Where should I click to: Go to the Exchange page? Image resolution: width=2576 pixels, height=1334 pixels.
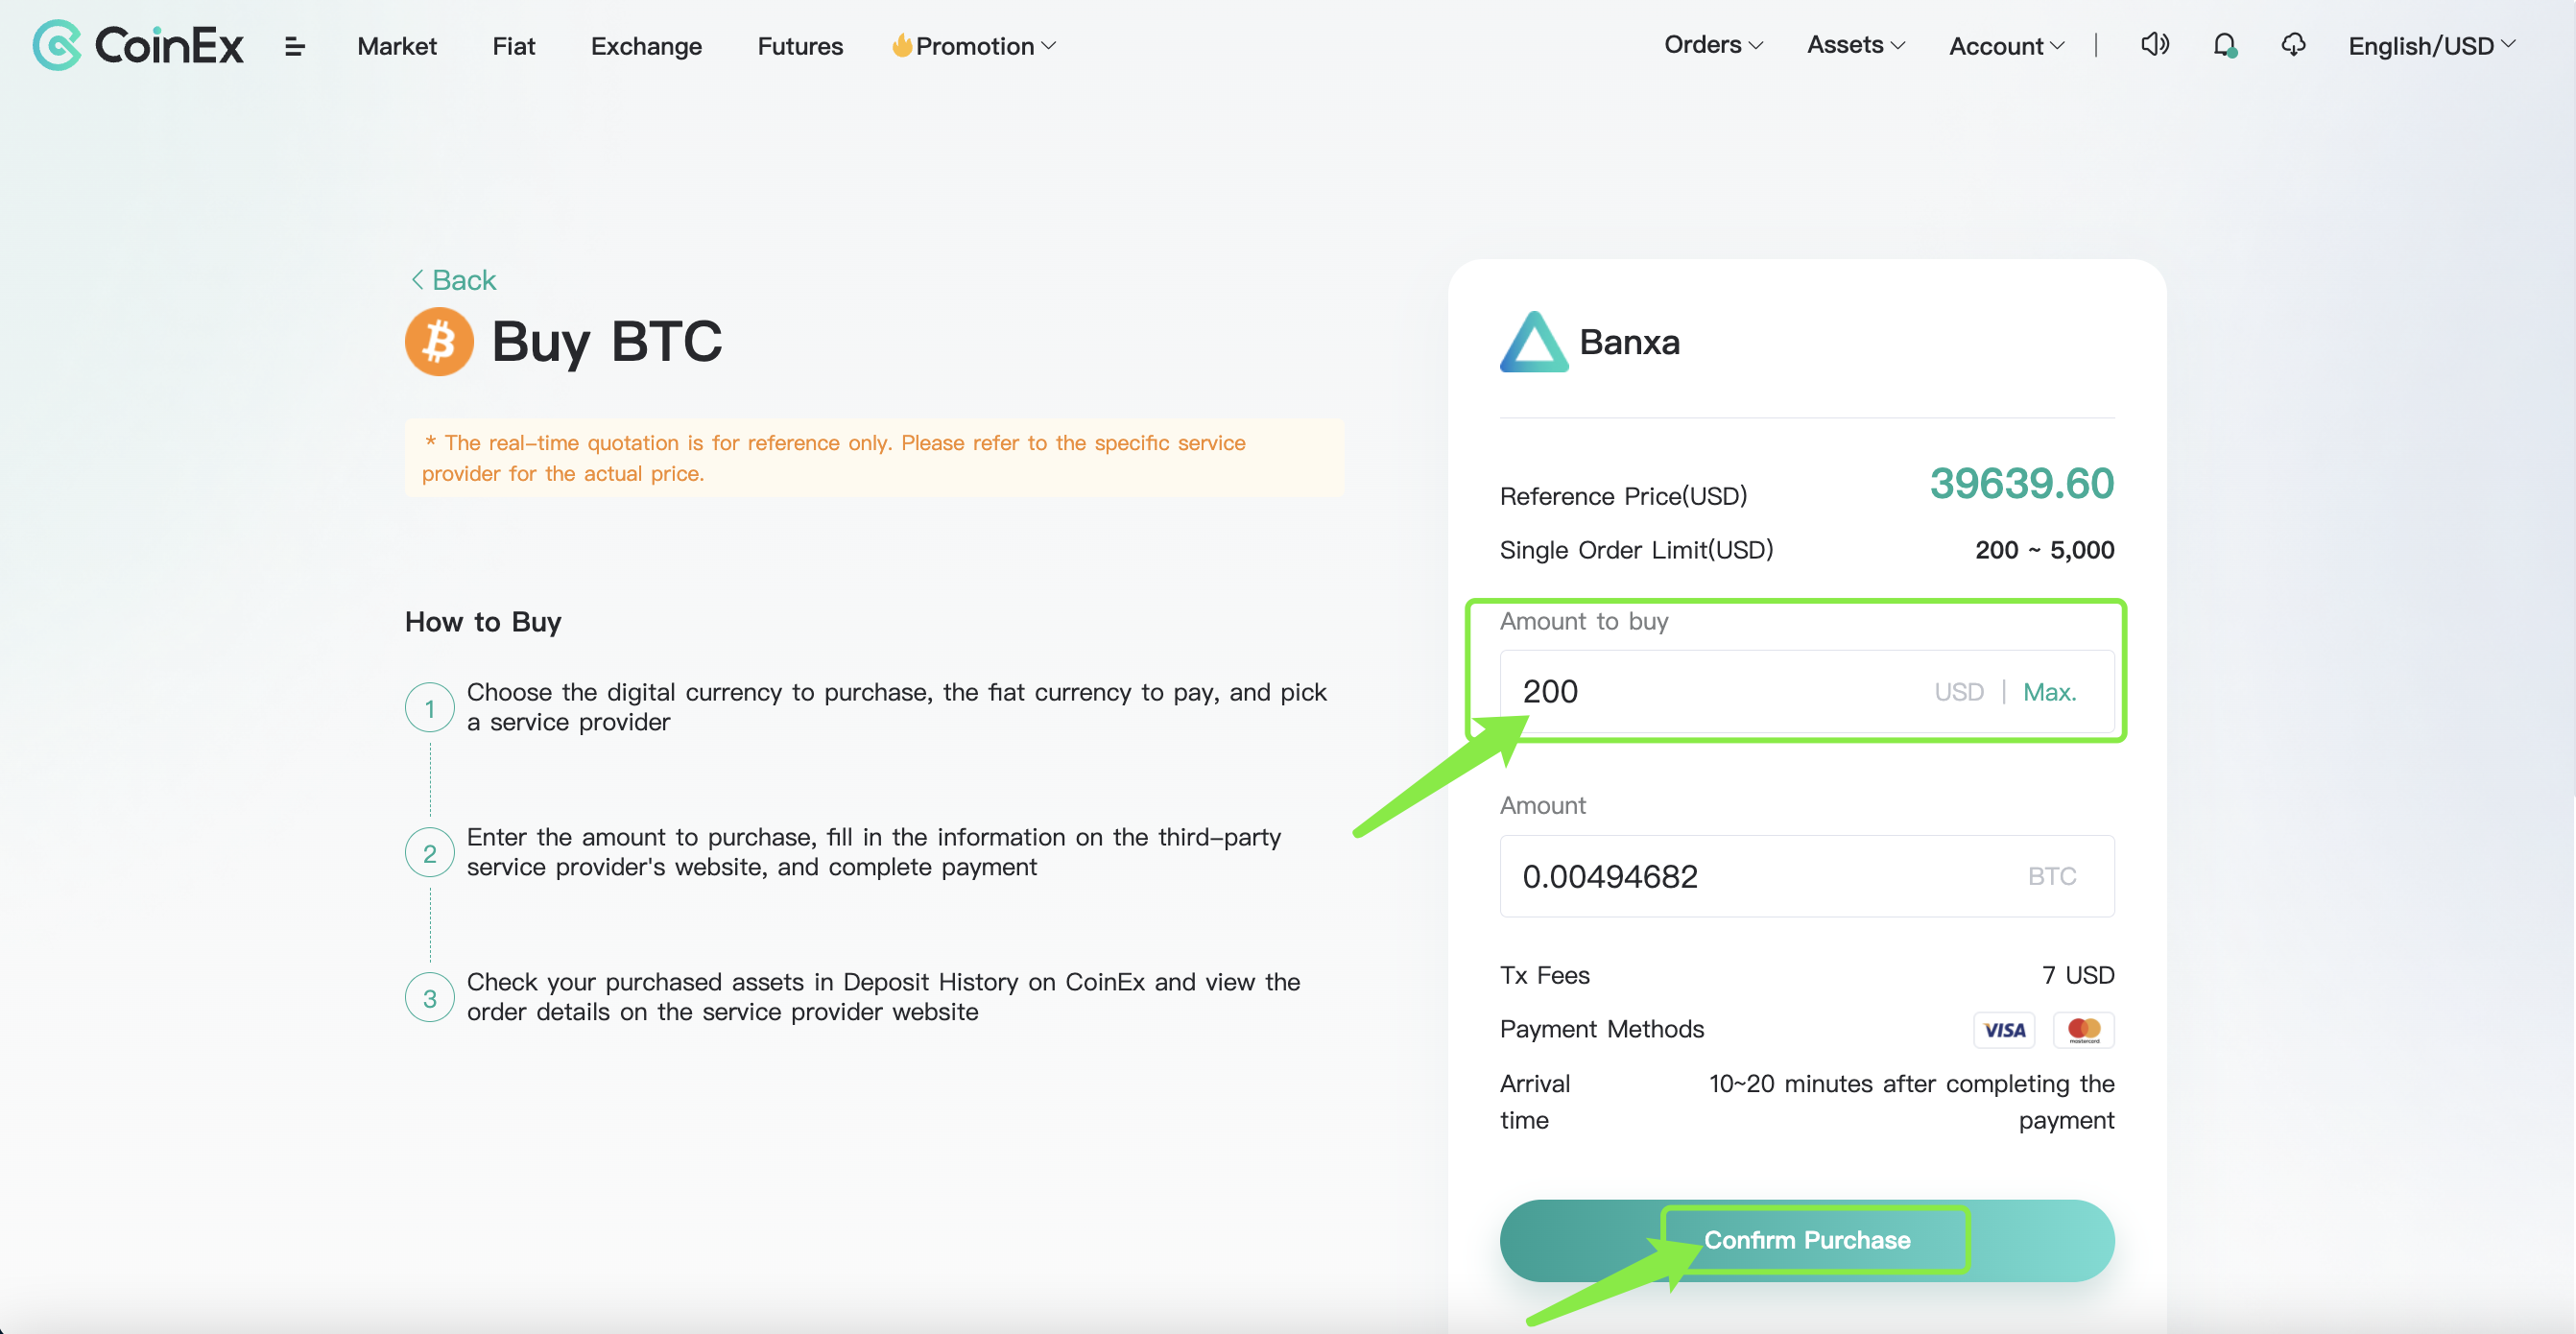(x=646, y=46)
